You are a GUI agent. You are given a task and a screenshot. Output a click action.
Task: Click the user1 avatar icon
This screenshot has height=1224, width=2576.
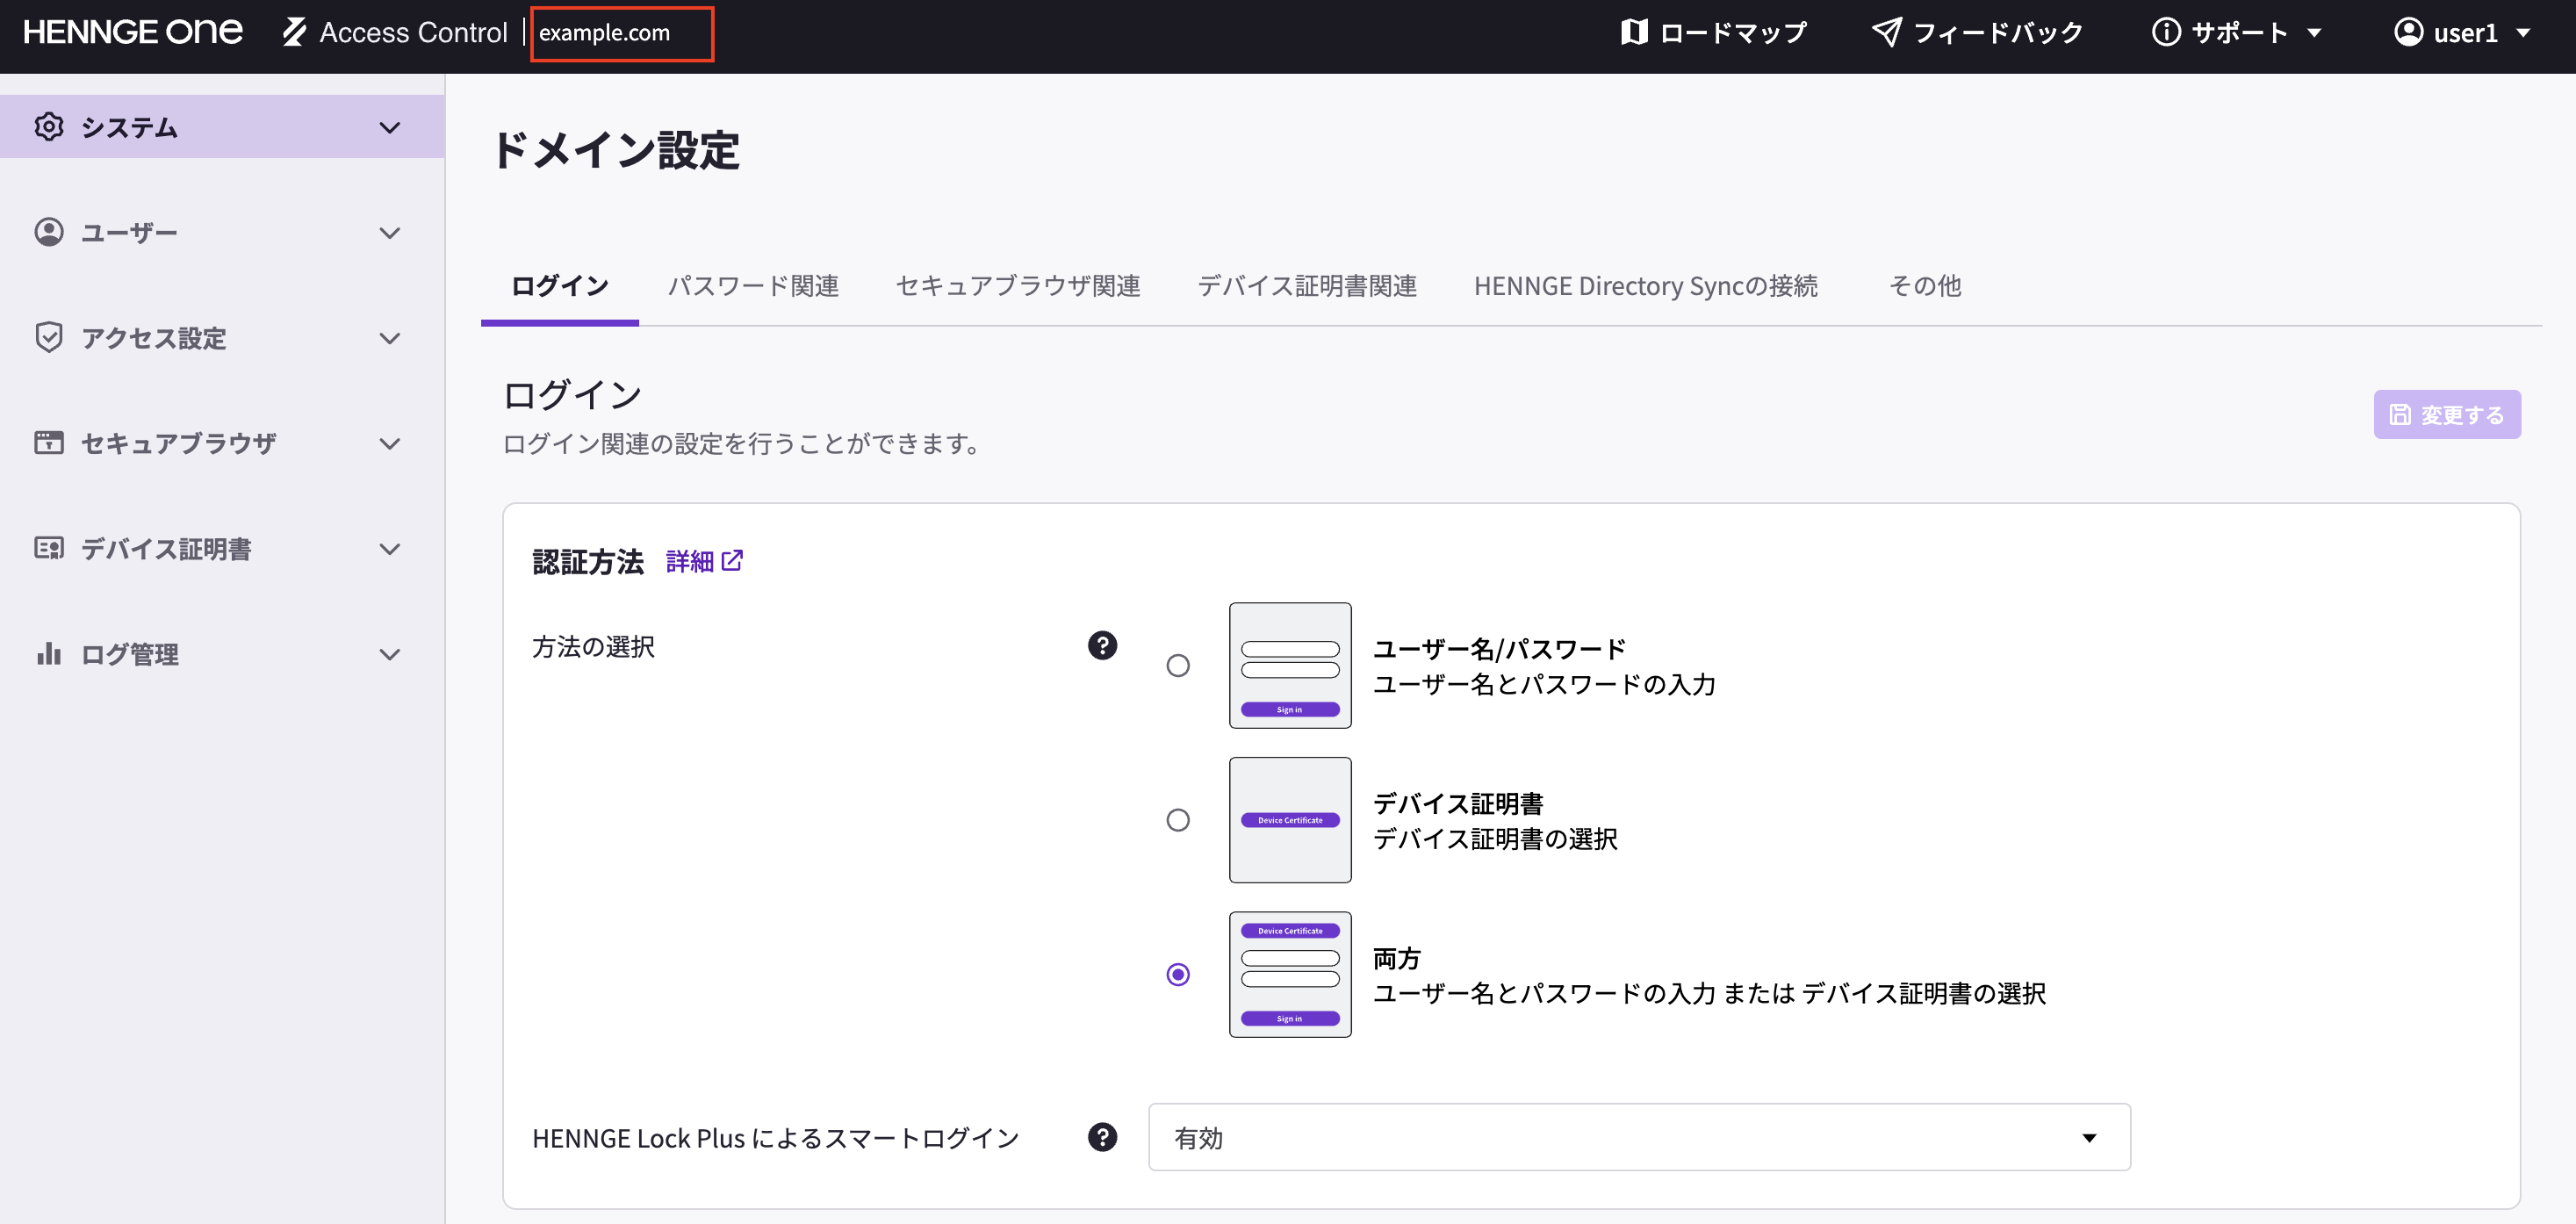2408,32
